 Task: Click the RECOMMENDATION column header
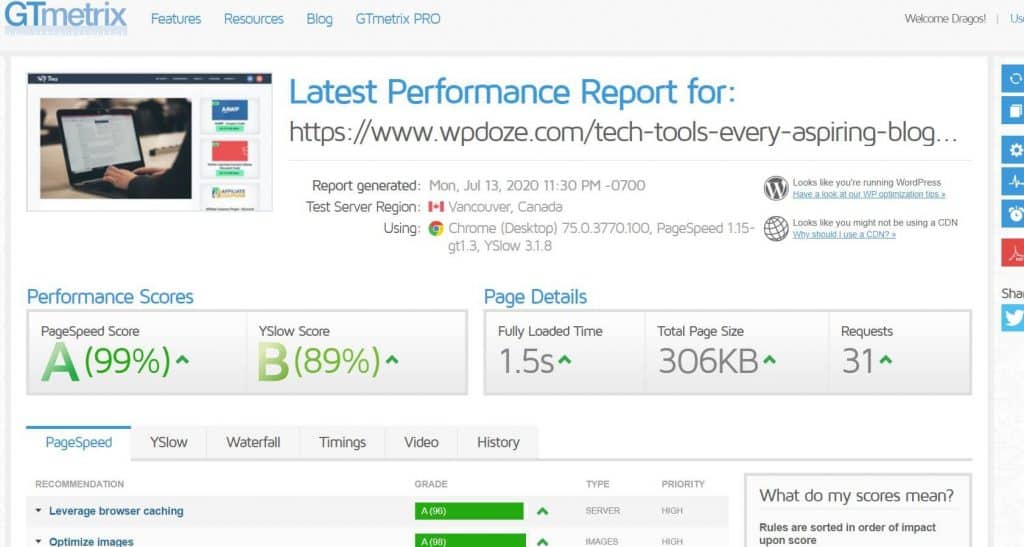click(x=80, y=484)
